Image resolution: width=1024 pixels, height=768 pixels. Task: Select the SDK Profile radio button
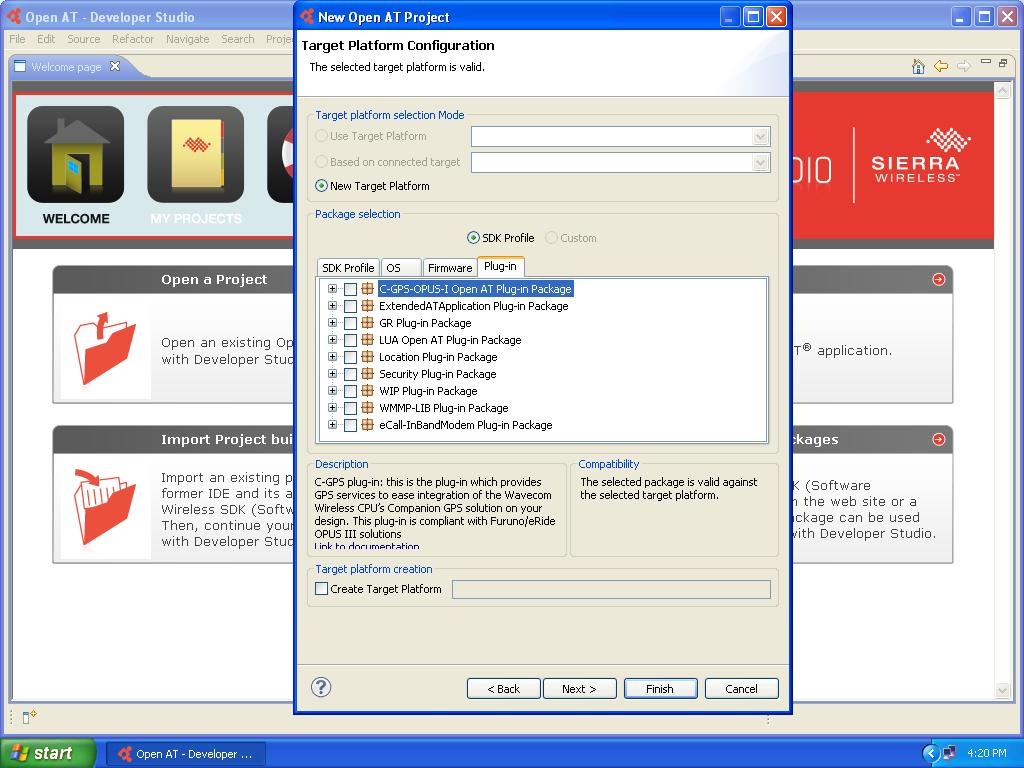[473, 238]
